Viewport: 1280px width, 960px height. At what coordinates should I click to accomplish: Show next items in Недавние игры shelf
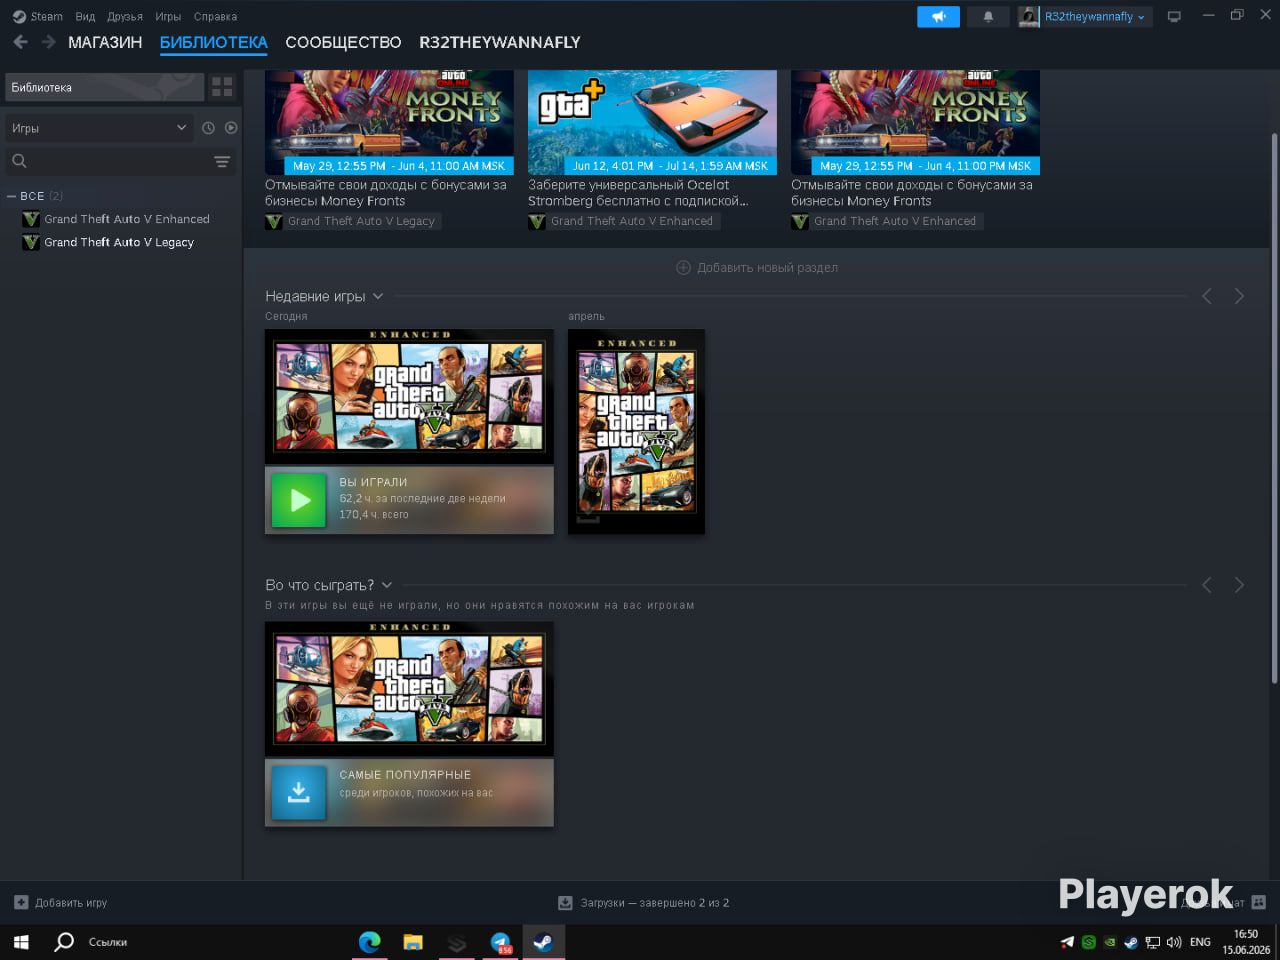coord(1239,296)
